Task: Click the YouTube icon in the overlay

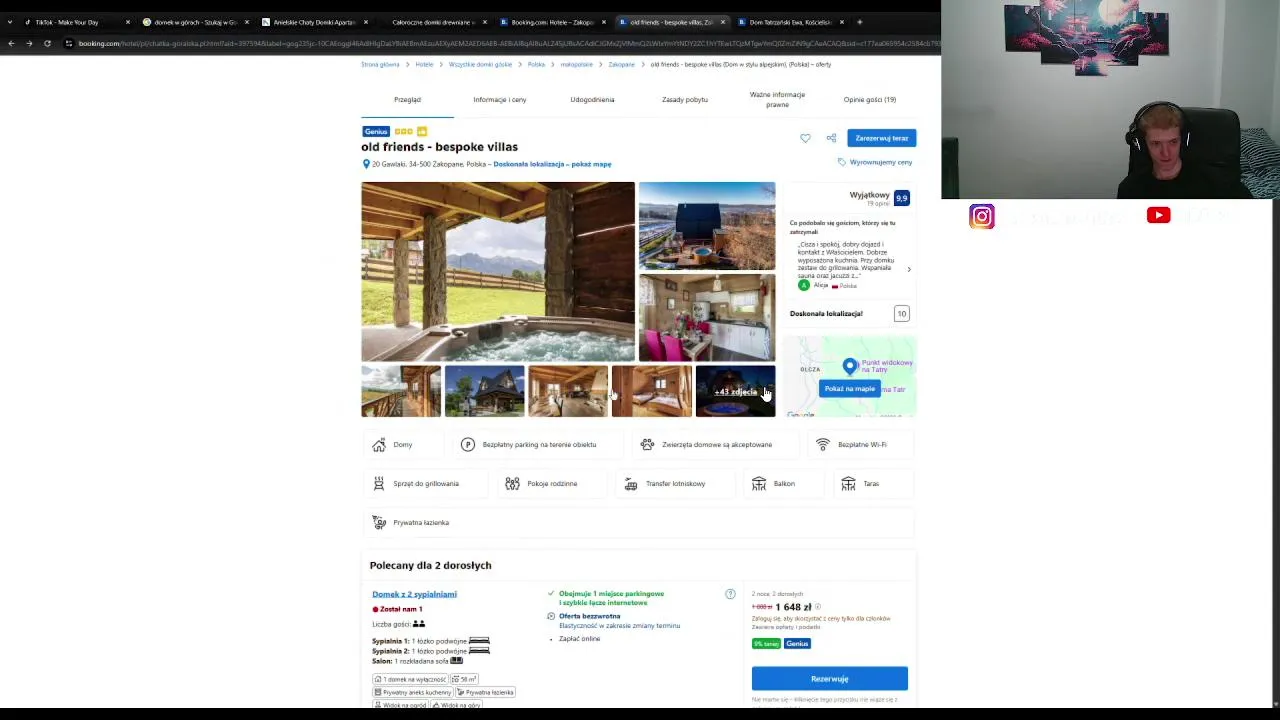Action: pyautogui.click(x=1159, y=215)
